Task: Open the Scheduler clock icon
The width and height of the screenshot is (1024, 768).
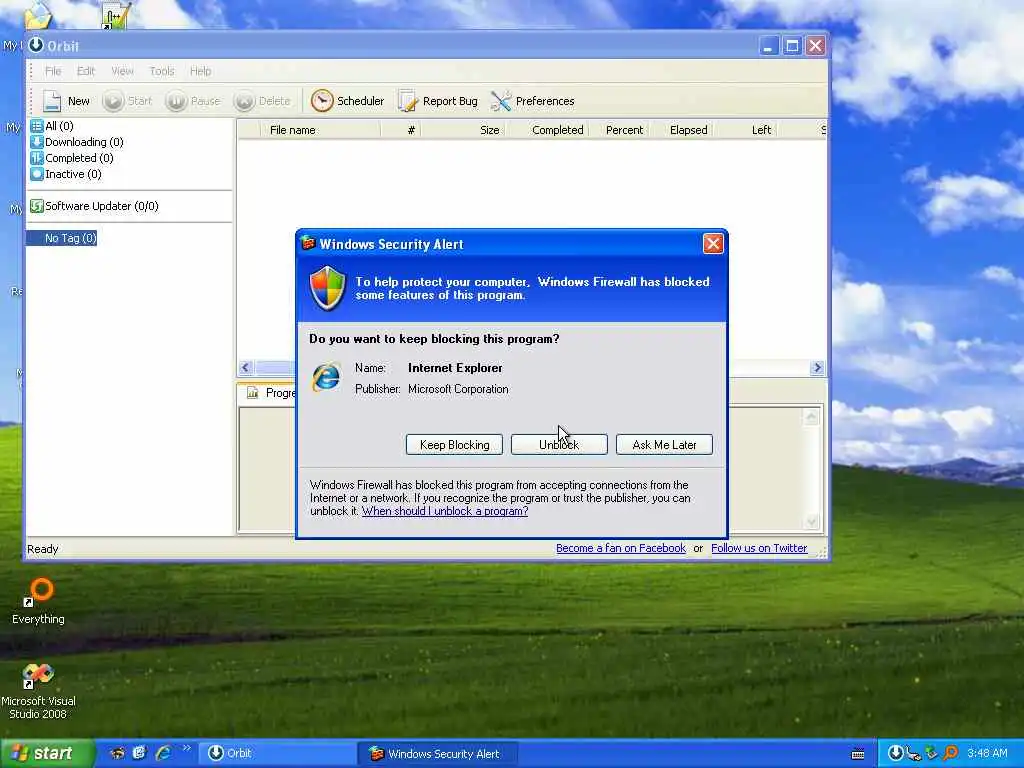Action: pyautogui.click(x=322, y=101)
